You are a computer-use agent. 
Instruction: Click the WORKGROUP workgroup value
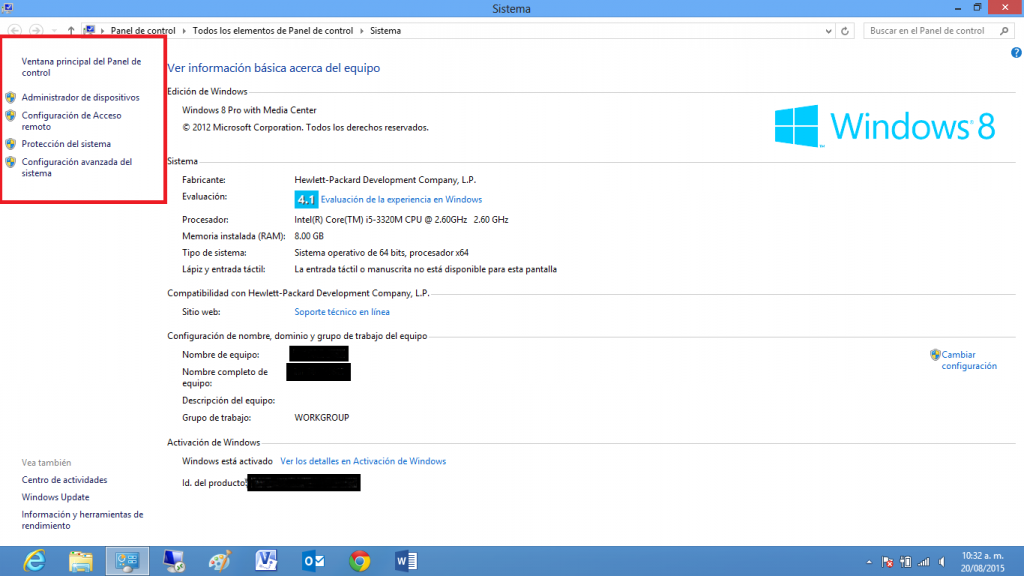[x=322, y=418]
